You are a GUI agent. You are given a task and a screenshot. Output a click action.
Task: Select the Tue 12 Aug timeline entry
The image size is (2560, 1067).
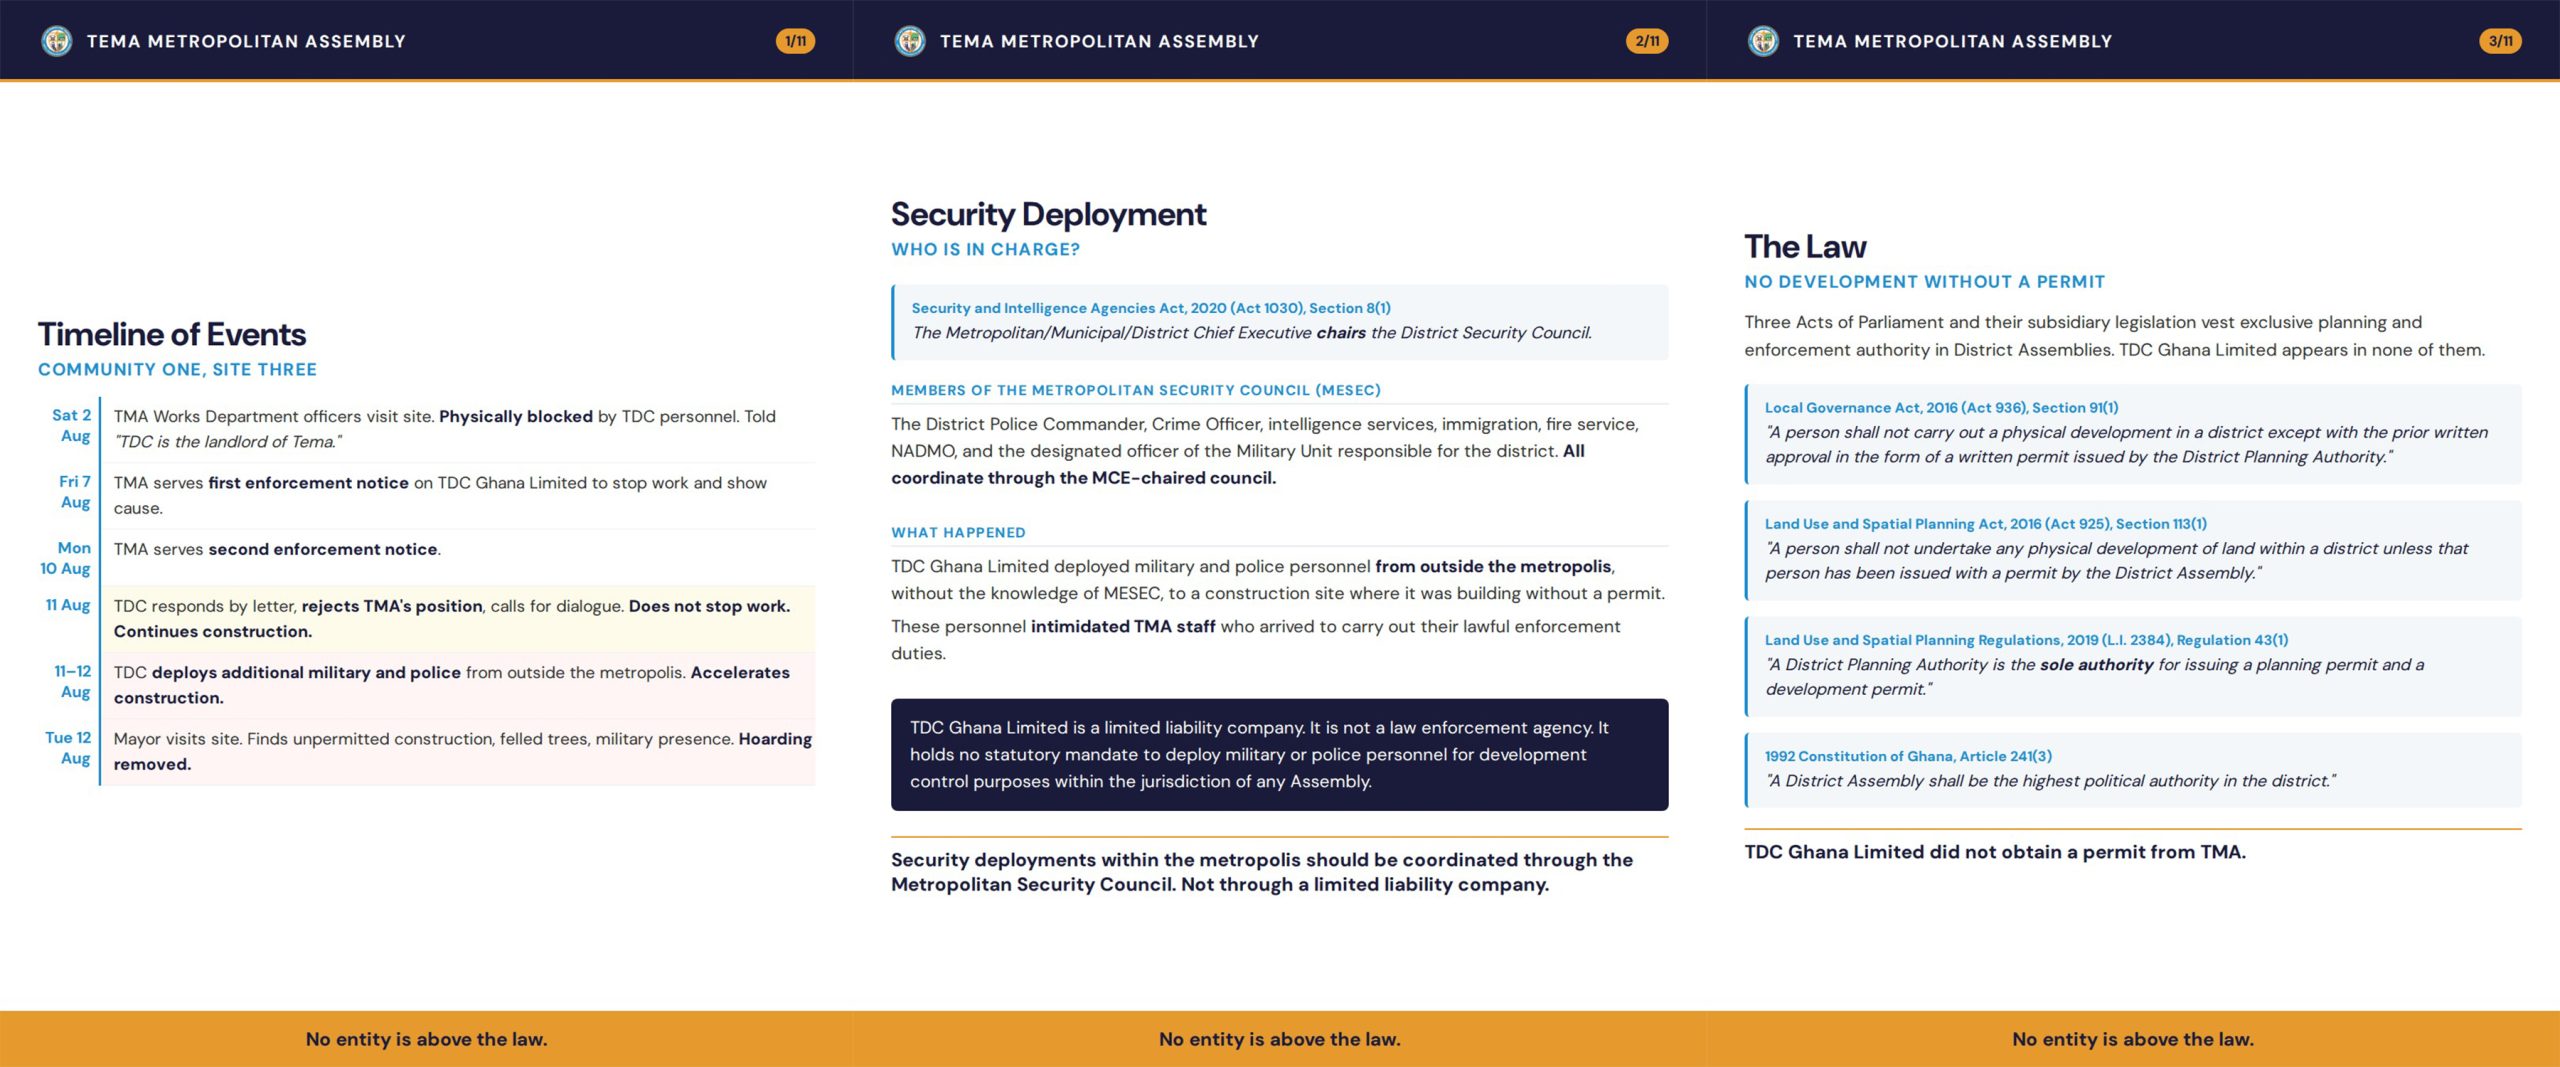coord(427,751)
